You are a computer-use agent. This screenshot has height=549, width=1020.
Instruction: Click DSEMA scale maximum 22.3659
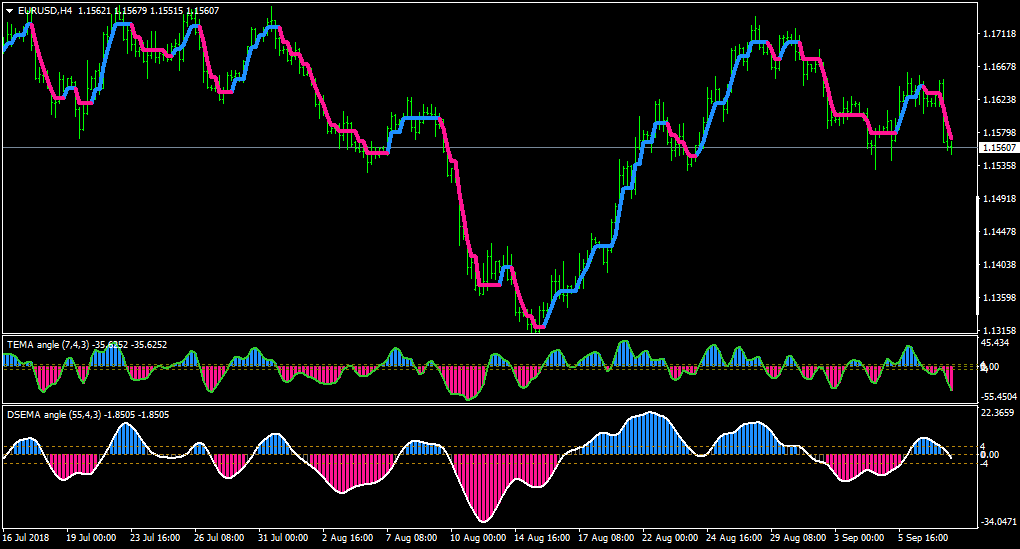tap(998, 412)
